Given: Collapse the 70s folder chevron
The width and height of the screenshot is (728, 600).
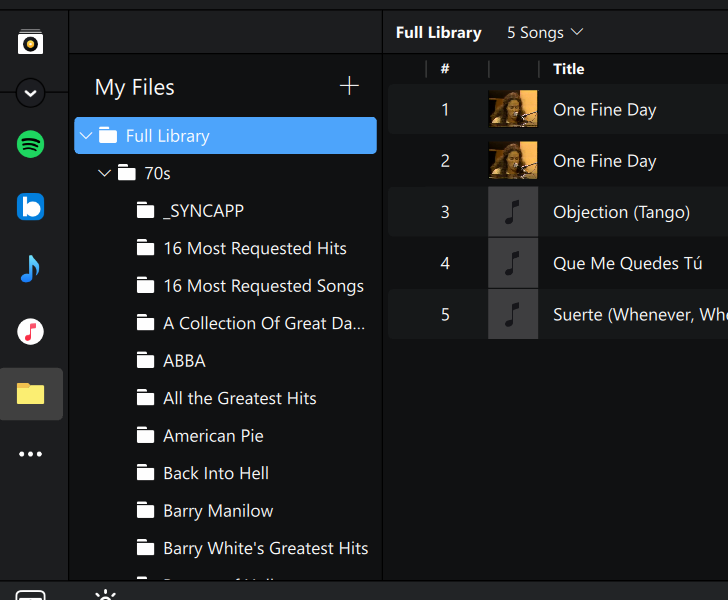Looking at the screenshot, I should 104,174.
